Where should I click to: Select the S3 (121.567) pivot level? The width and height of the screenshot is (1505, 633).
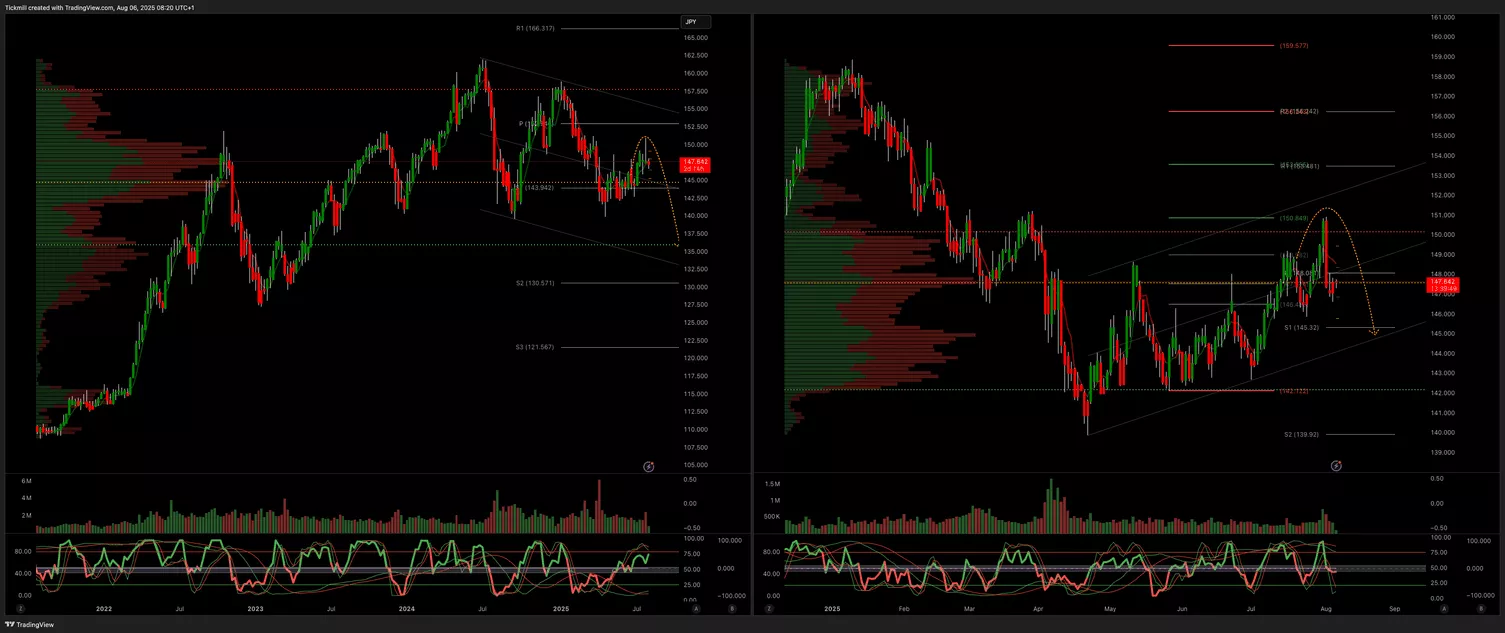(x=535, y=347)
